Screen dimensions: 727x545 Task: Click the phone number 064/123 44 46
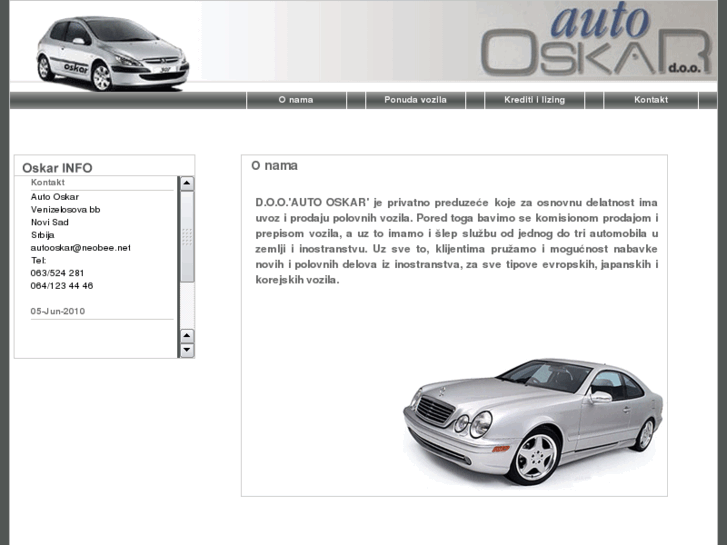tap(62, 286)
